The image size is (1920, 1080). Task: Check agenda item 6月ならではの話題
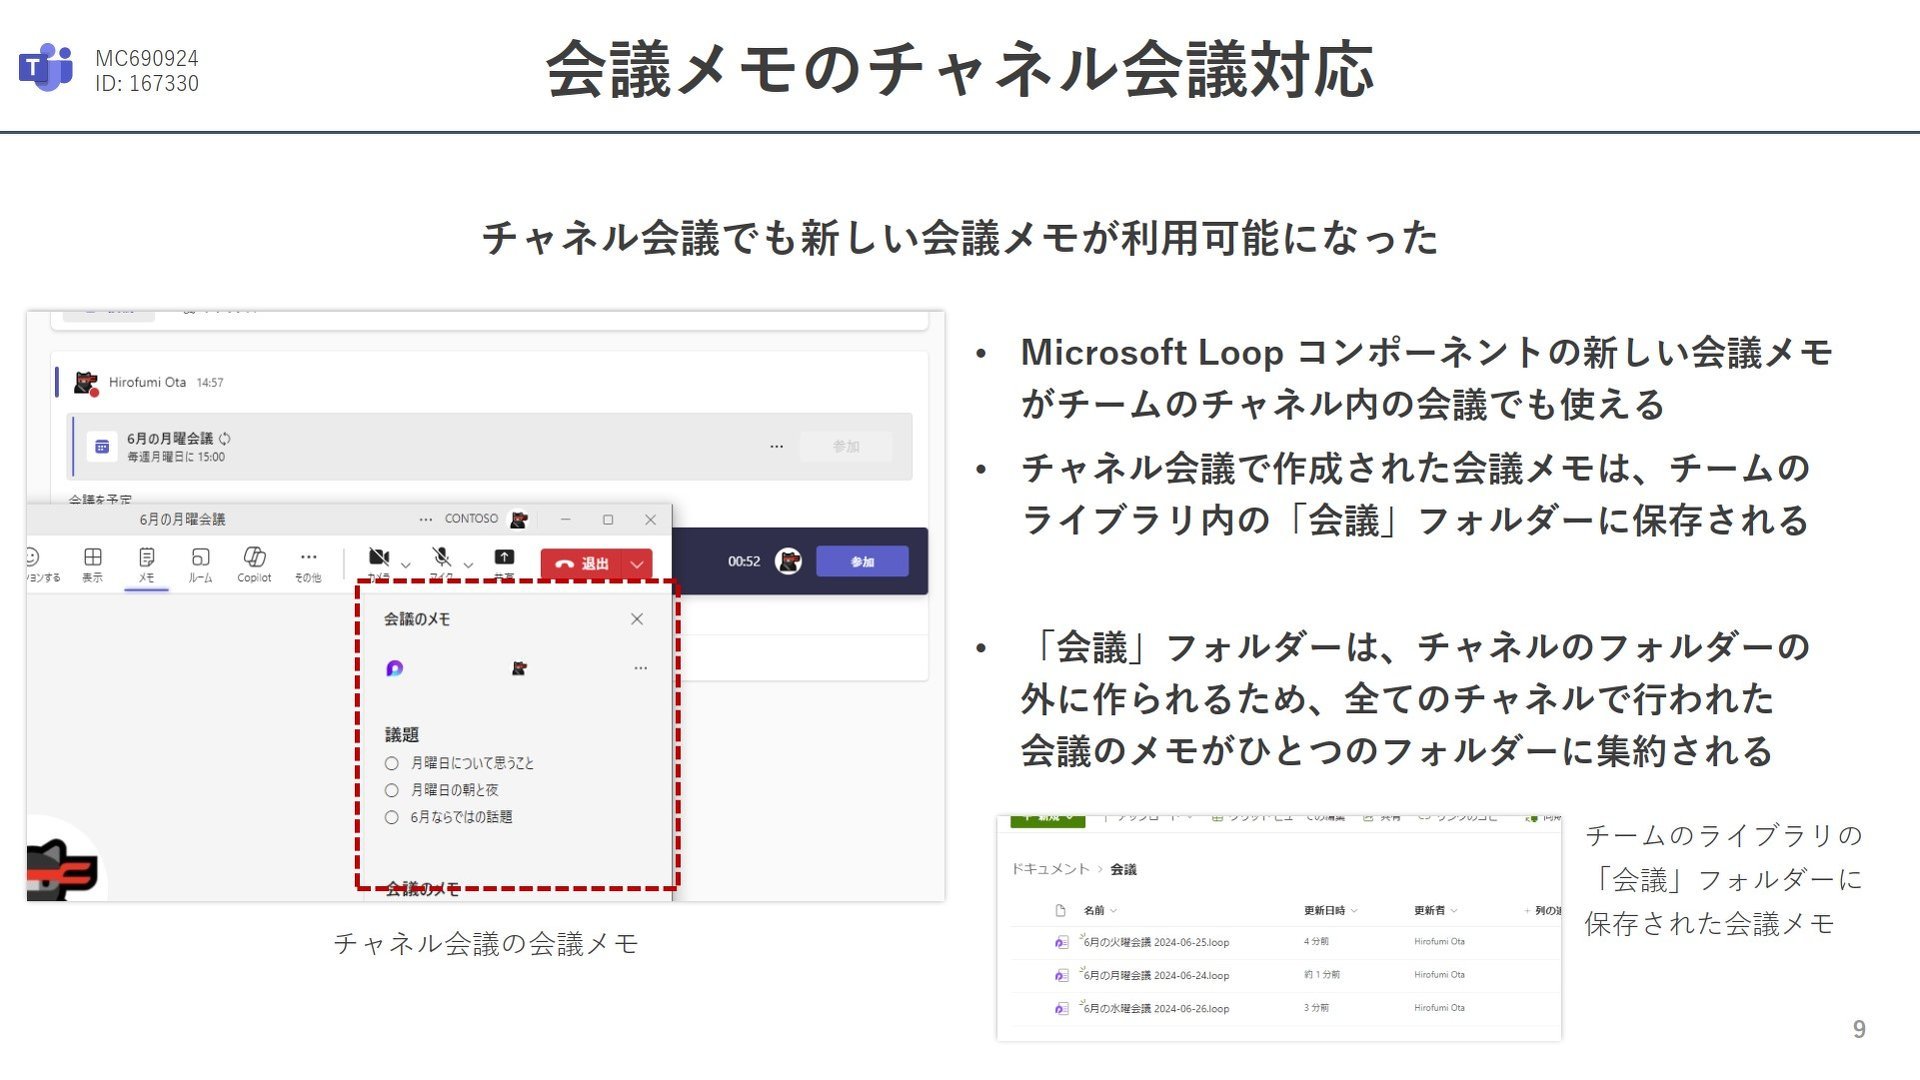coord(392,817)
